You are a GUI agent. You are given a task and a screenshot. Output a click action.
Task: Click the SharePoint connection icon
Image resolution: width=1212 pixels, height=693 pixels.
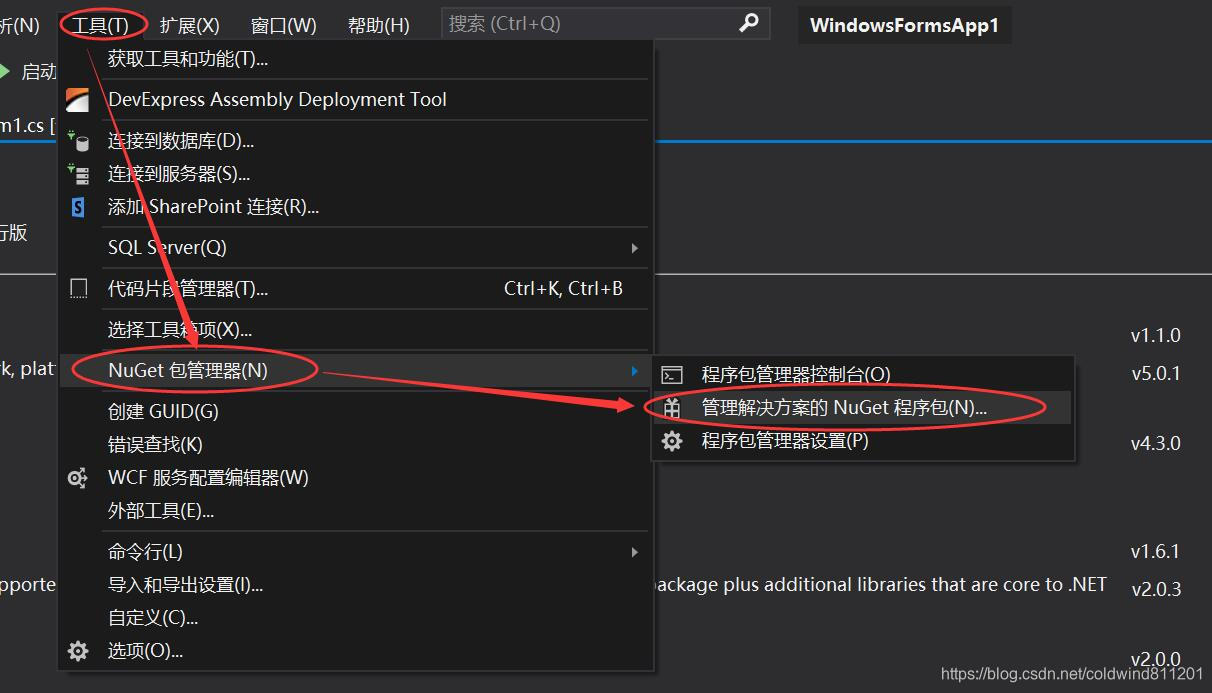pyautogui.click(x=78, y=207)
